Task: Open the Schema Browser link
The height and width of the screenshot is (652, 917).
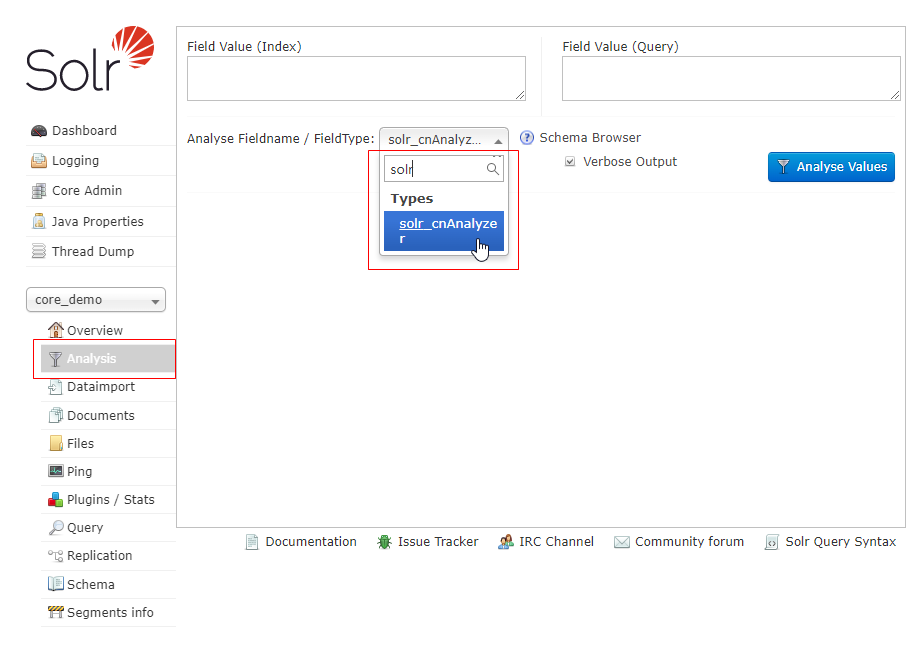Action: [590, 138]
